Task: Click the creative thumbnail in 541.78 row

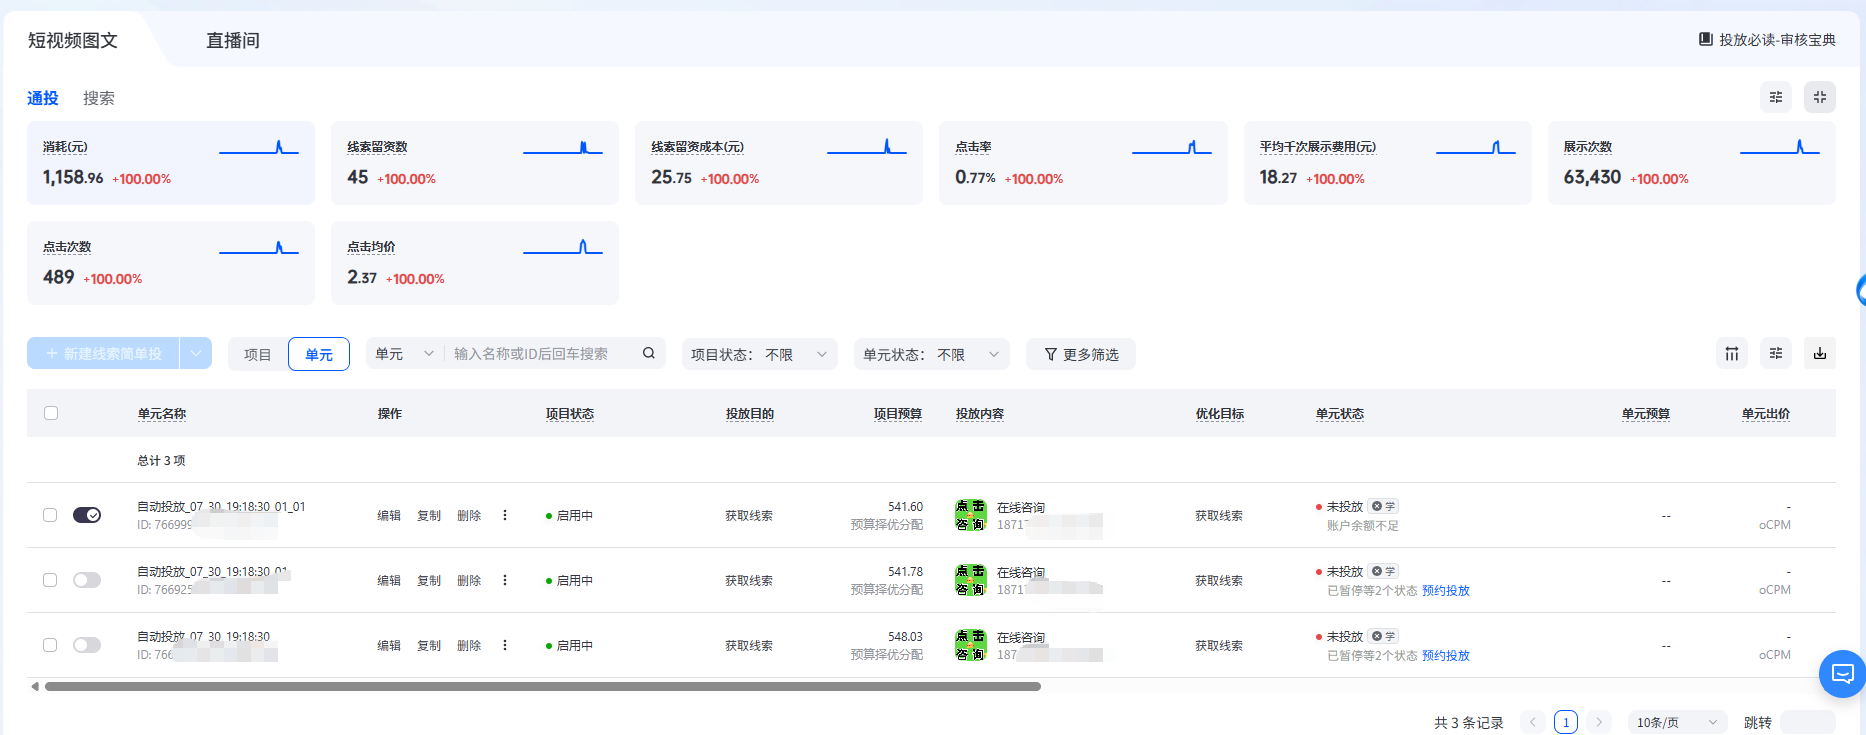Action: 971,580
